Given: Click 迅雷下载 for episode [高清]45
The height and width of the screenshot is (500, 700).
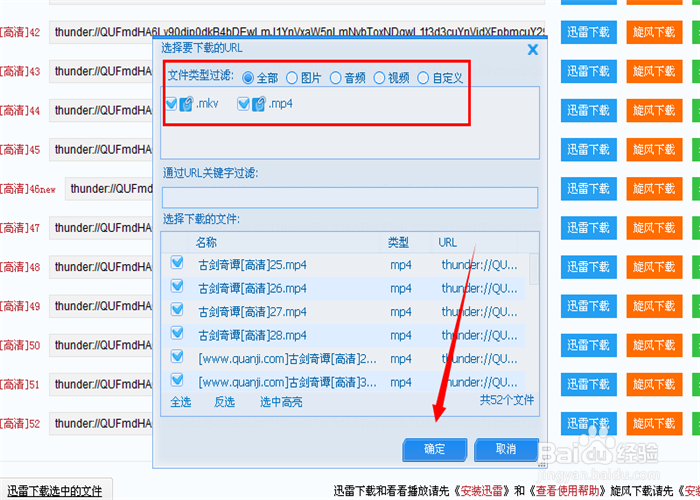Looking at the screenshot, I should 589,150.
